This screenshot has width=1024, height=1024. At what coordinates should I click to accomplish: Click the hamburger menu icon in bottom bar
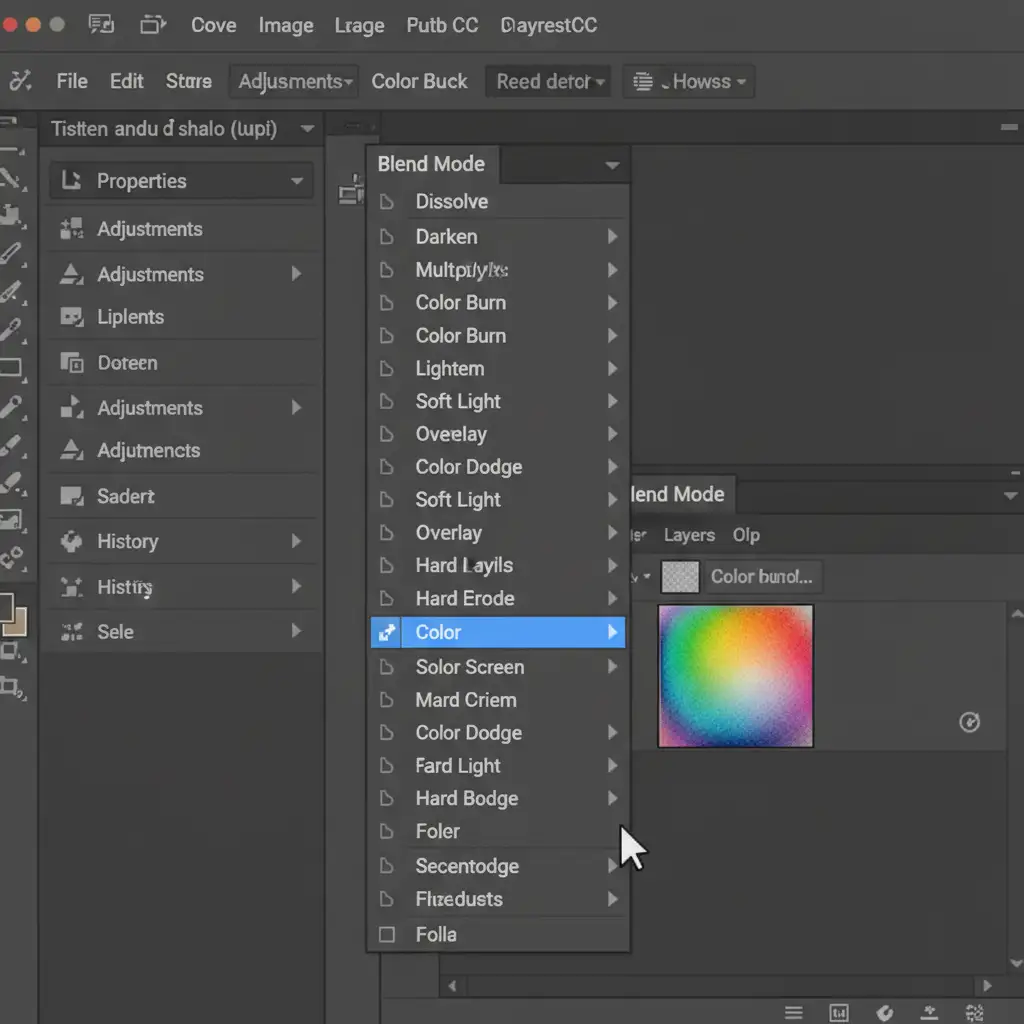(x=793, y=1012)
